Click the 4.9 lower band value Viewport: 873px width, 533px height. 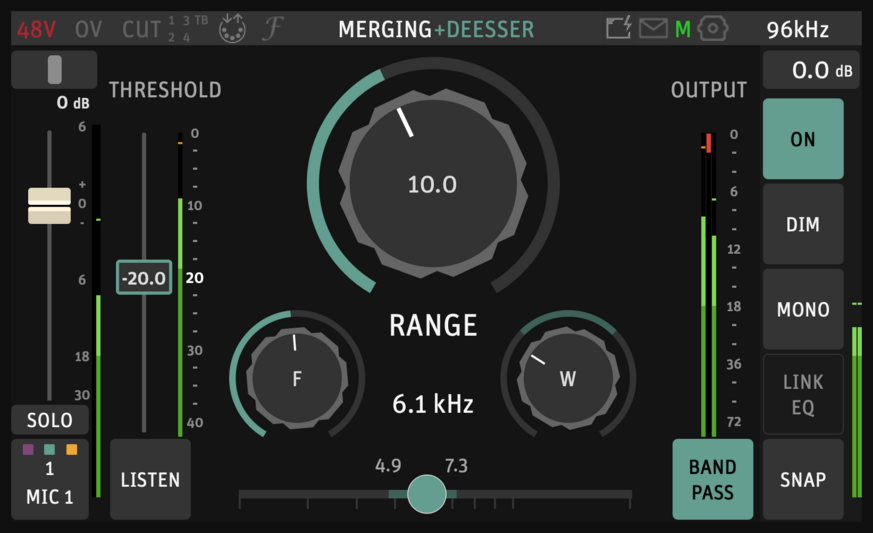point(388,466)
